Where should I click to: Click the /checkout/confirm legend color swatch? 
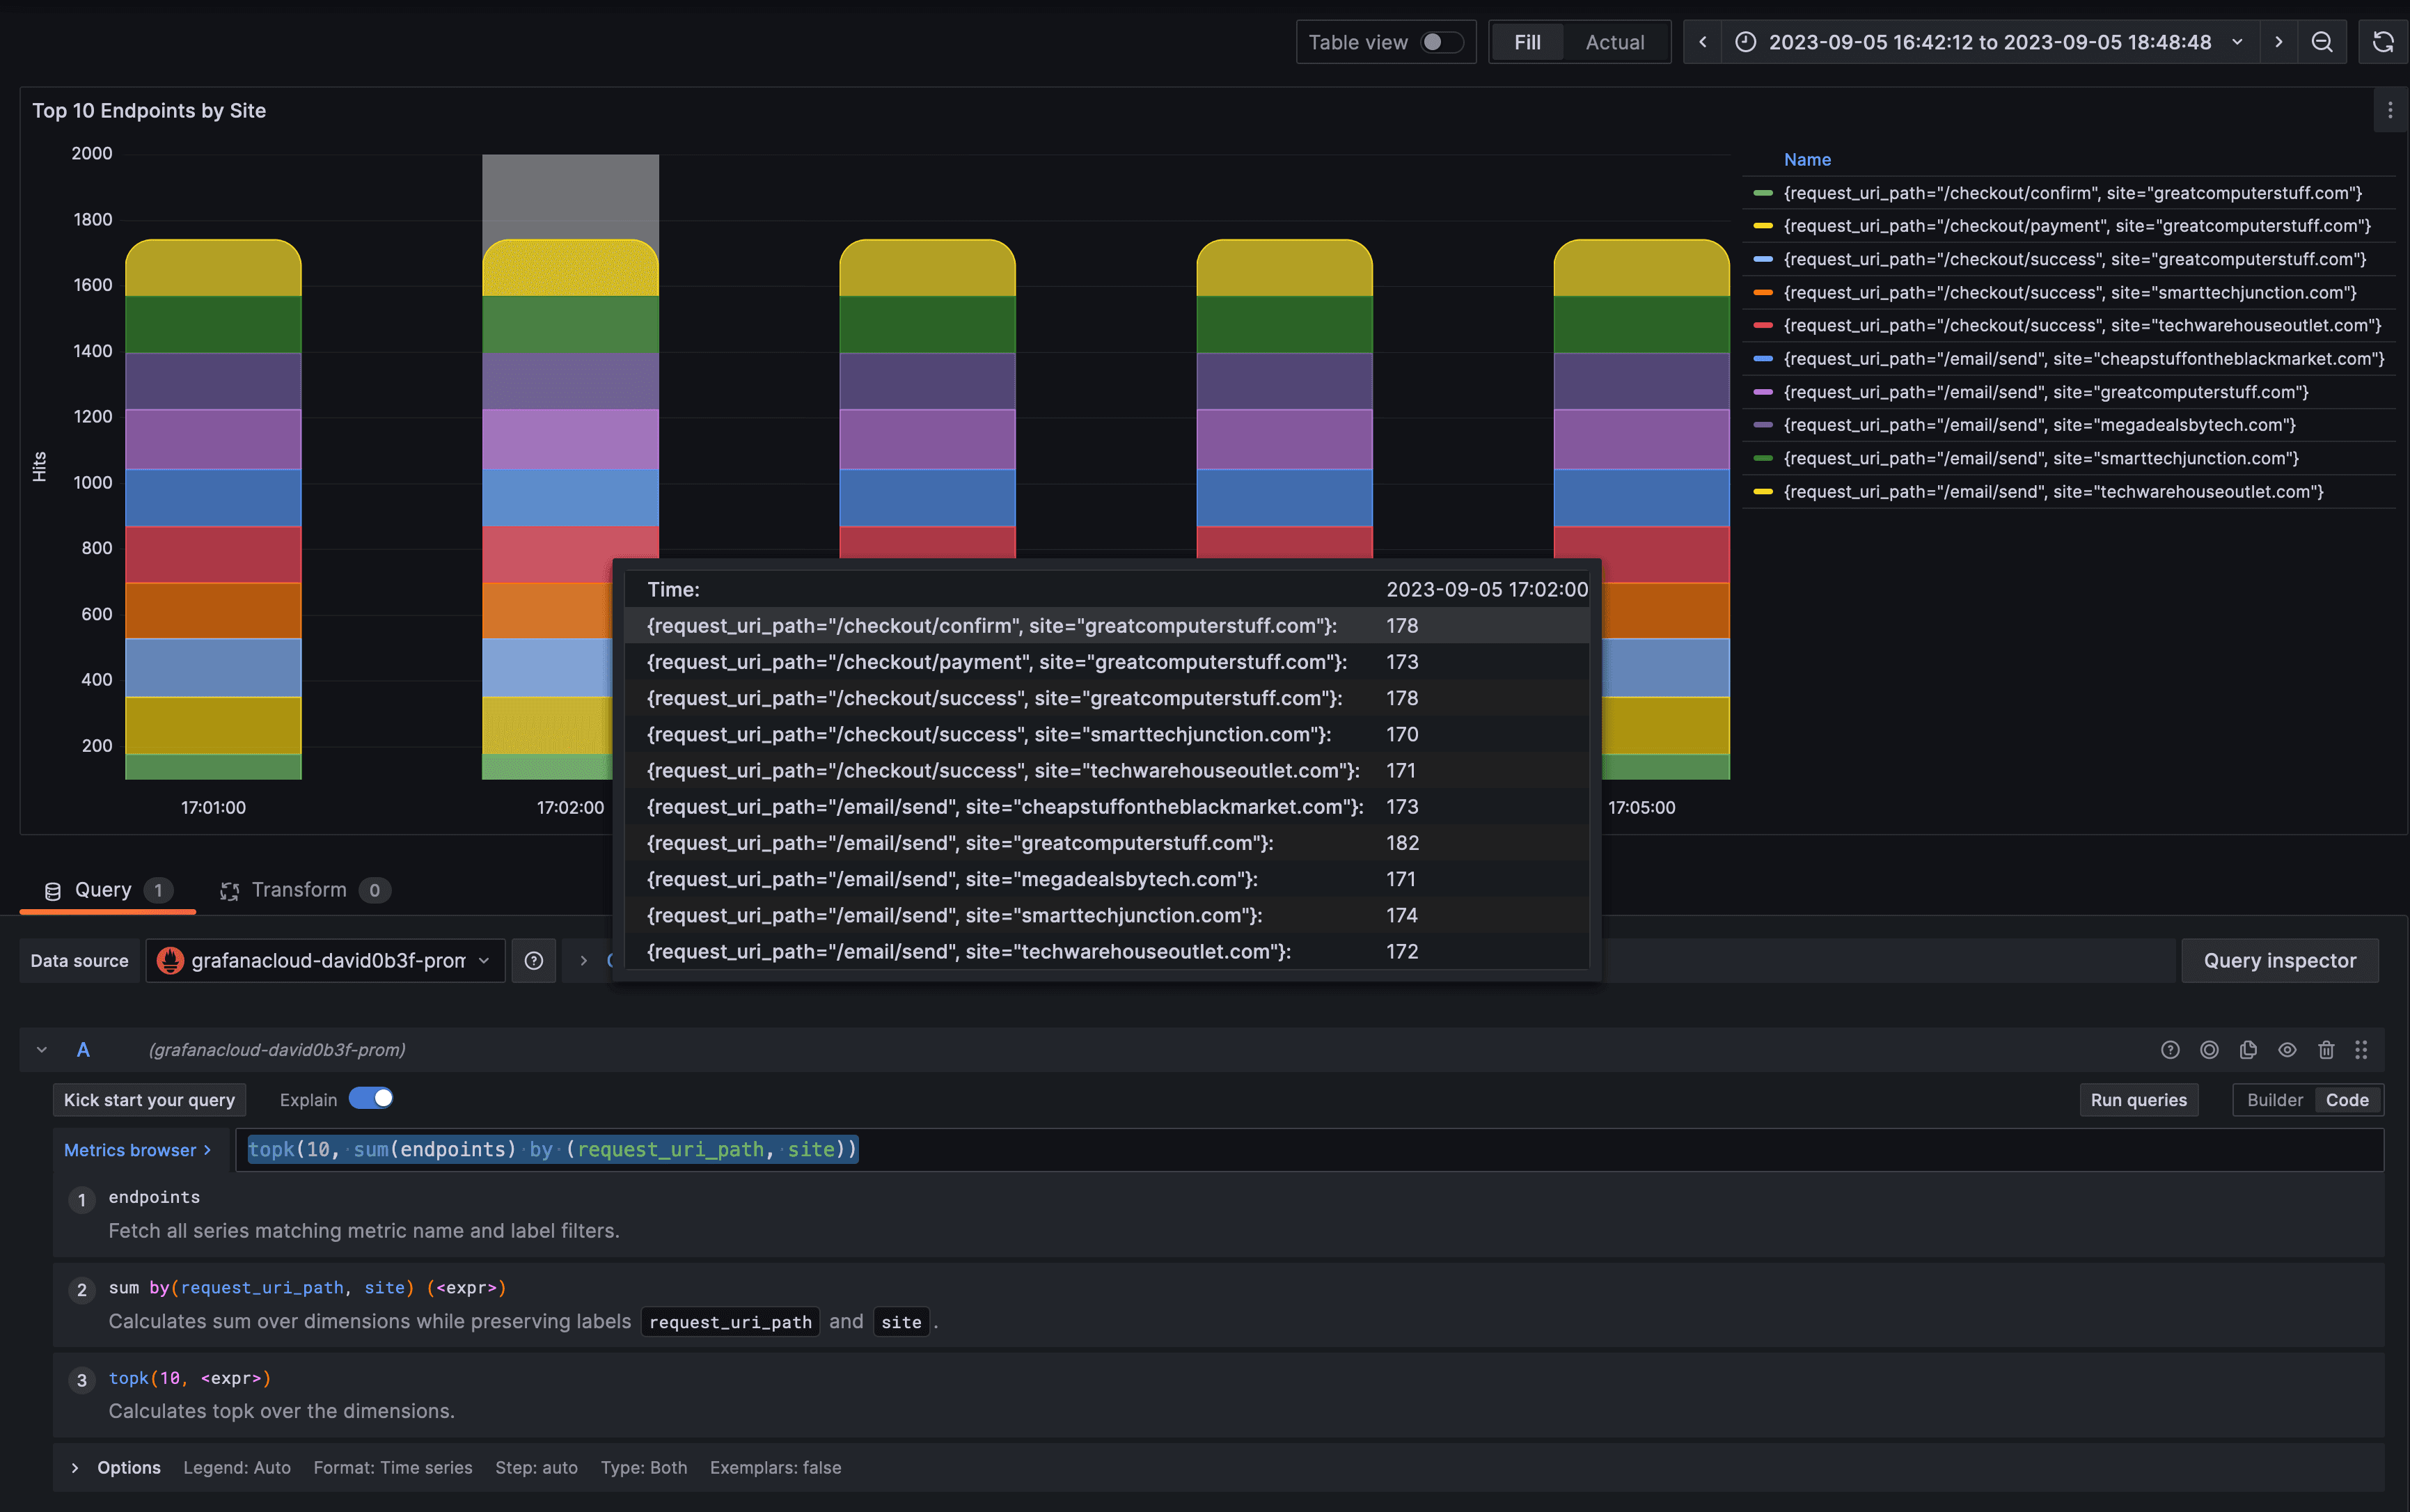pyautogui.click(x=1763, y=193)
